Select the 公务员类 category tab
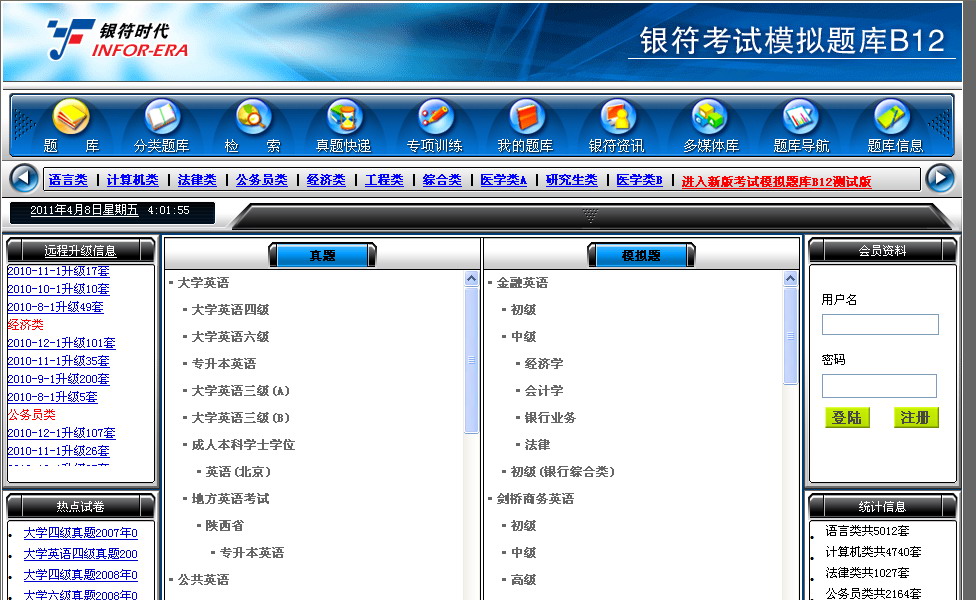 [x=261, y=180]
